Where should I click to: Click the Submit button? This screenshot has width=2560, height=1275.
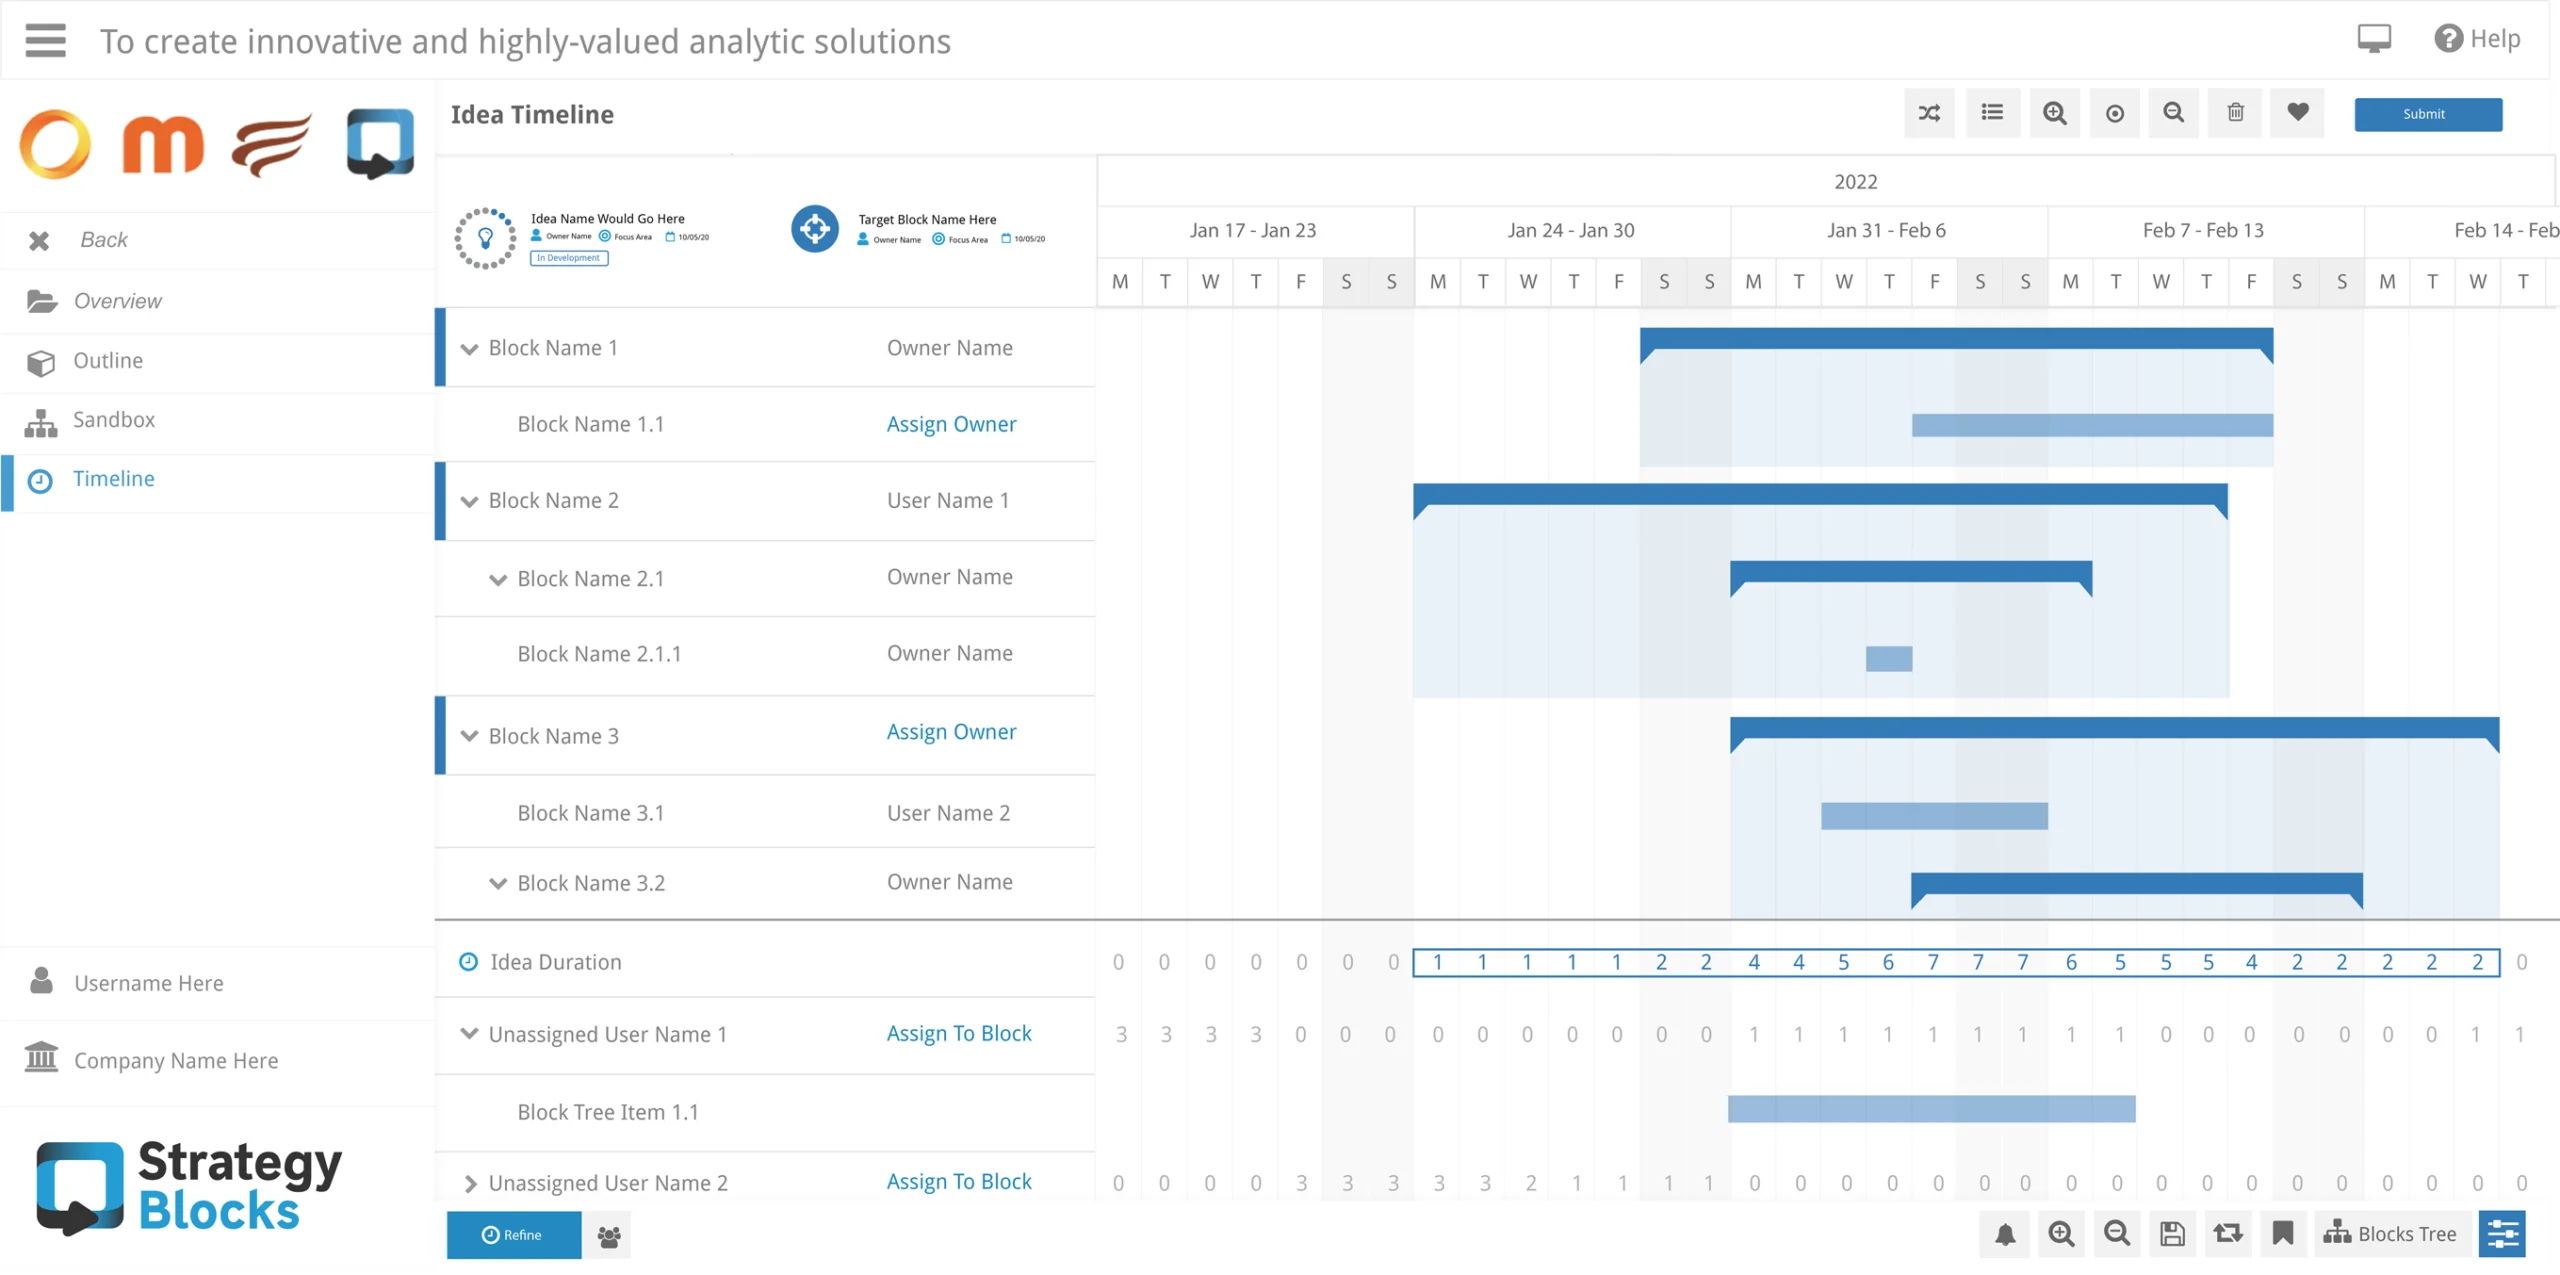click(x=2428, y=114)
